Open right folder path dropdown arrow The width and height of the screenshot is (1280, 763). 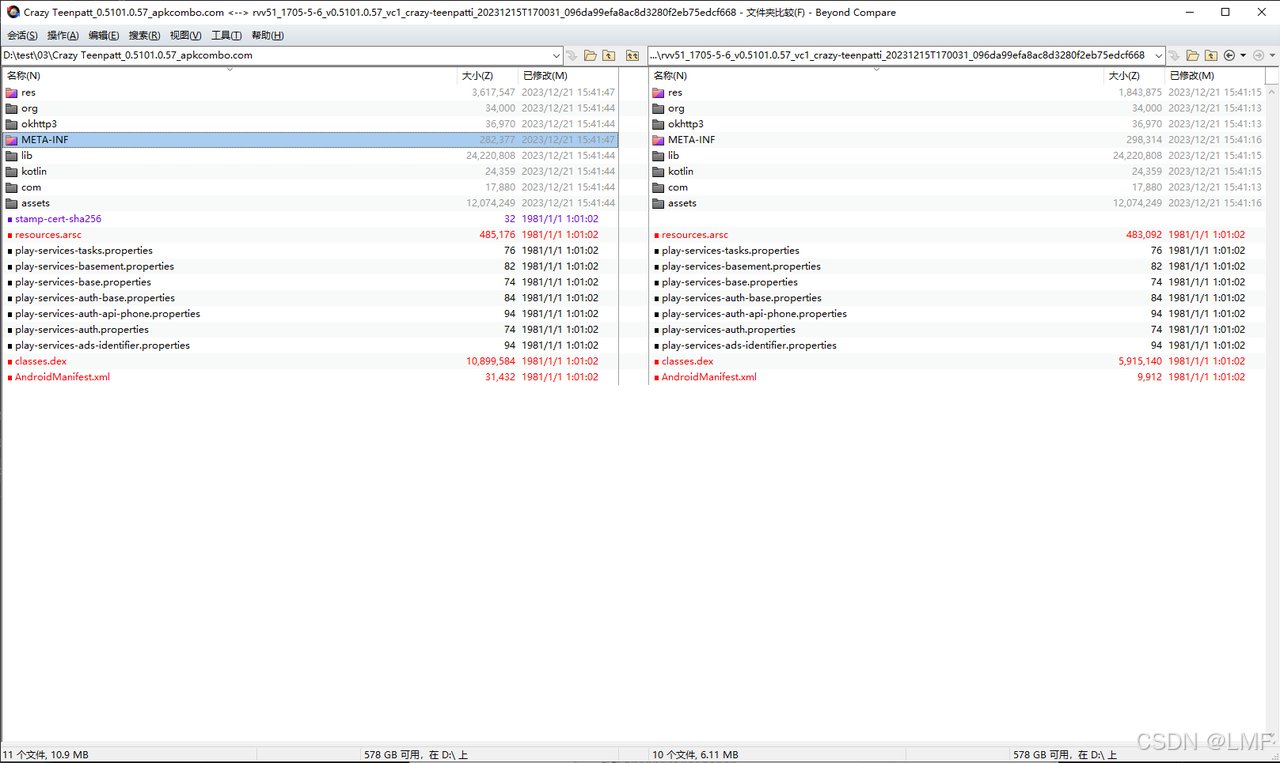tap(1159, 55)
